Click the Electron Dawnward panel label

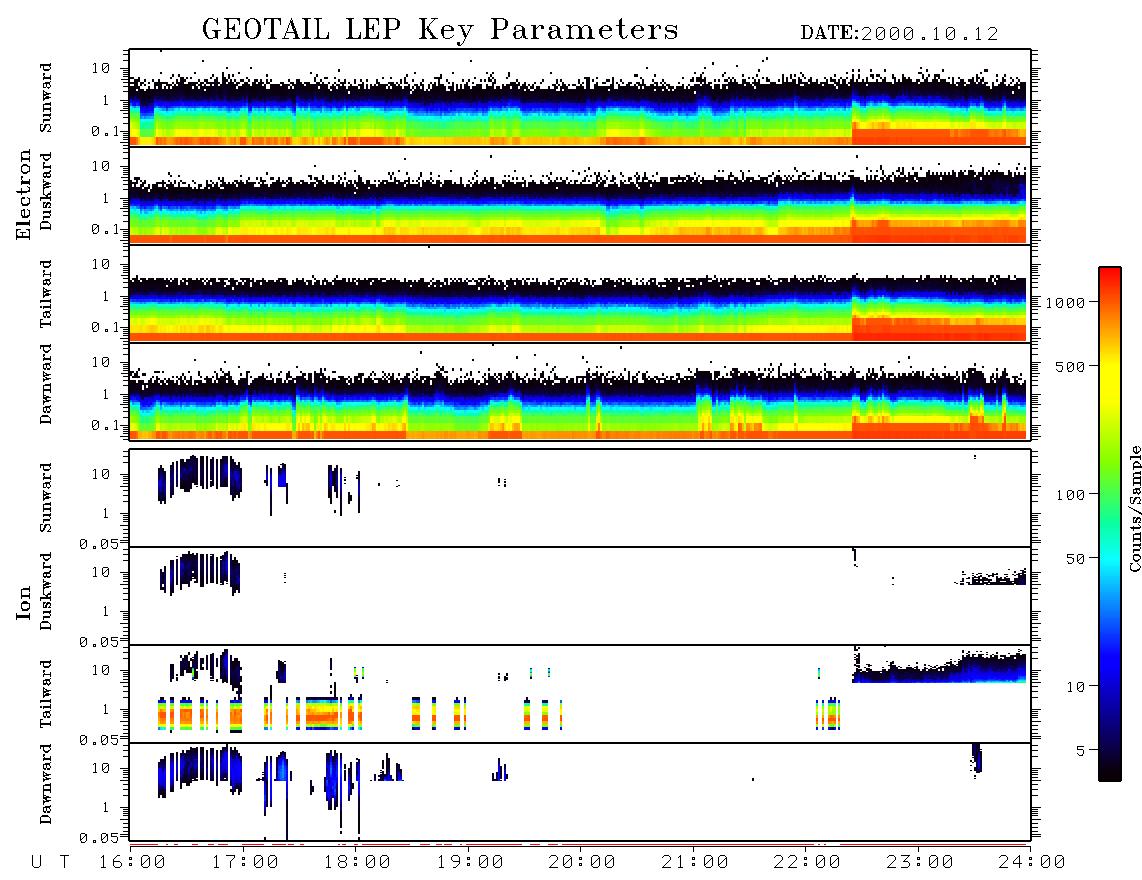(46, 385)
